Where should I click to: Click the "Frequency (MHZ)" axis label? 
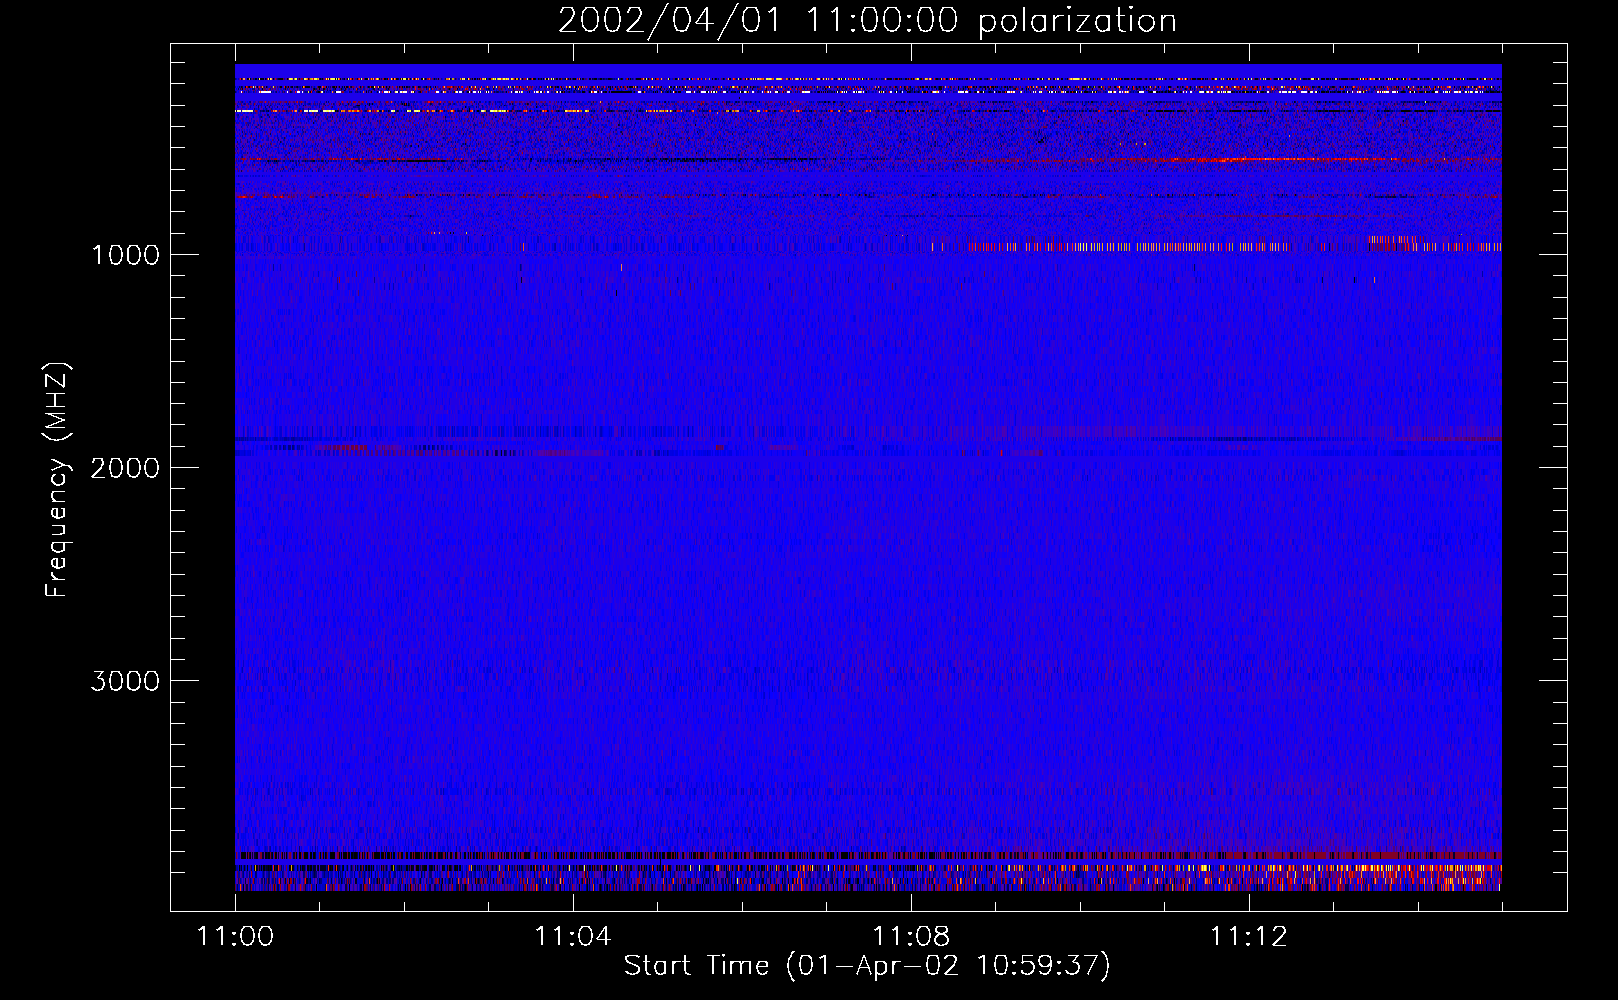coord(58,480)
